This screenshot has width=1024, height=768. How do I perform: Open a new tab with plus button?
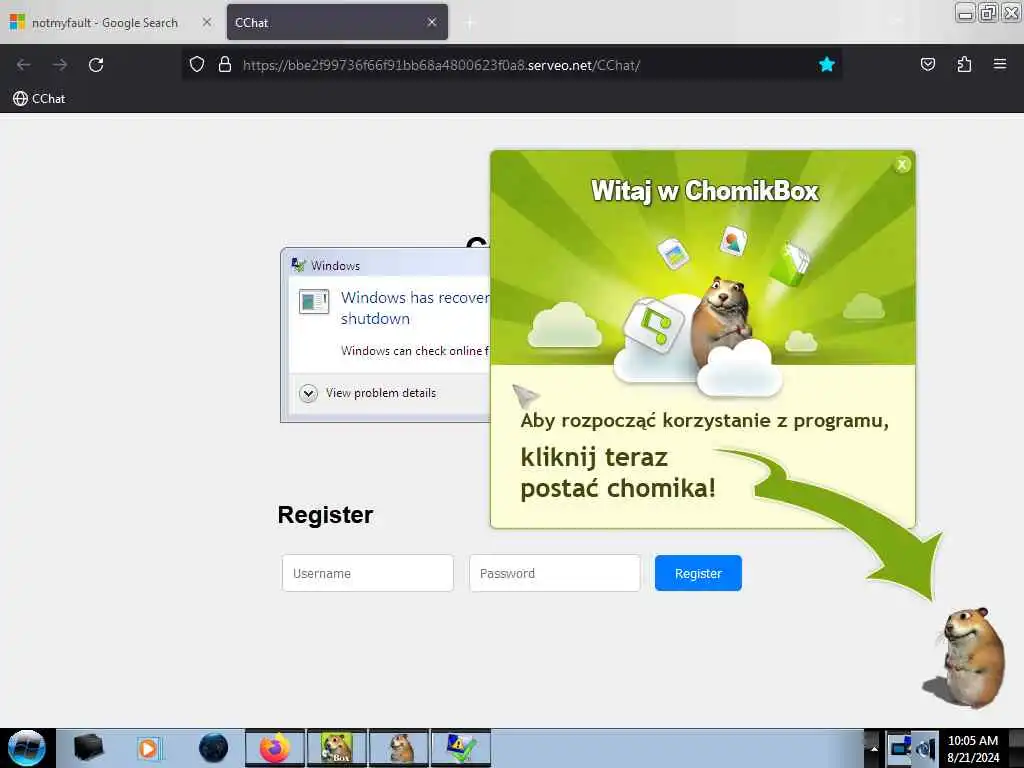[x=469, y=23]
